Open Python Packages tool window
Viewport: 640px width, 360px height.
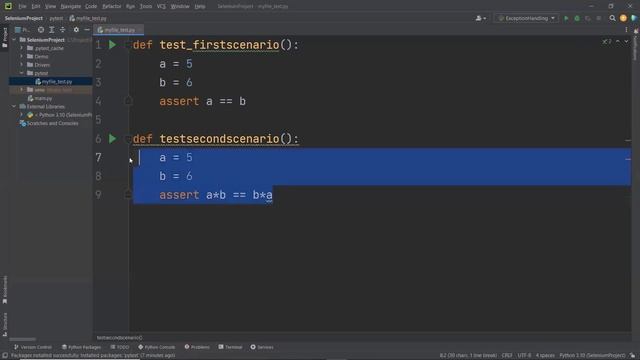[81, 347]
